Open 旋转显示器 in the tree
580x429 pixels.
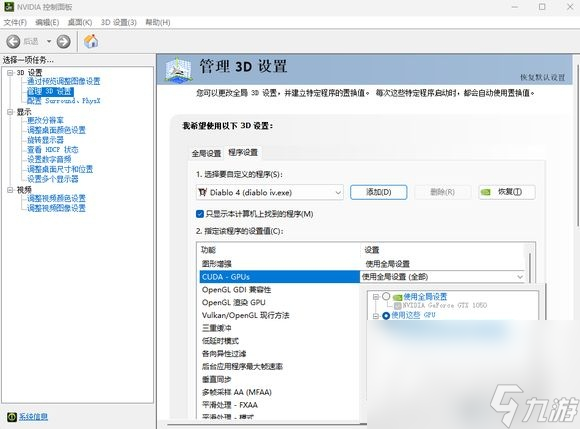[45, 140]
